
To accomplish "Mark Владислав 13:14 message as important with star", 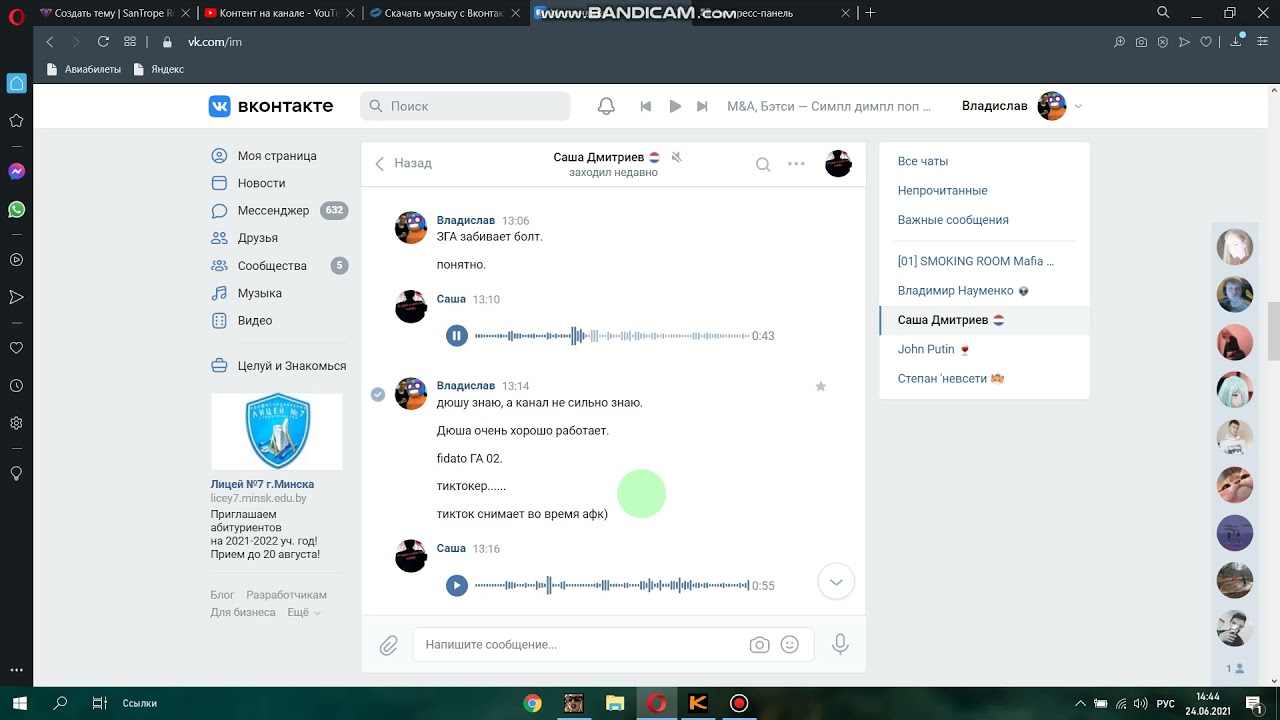I will 821,386.
